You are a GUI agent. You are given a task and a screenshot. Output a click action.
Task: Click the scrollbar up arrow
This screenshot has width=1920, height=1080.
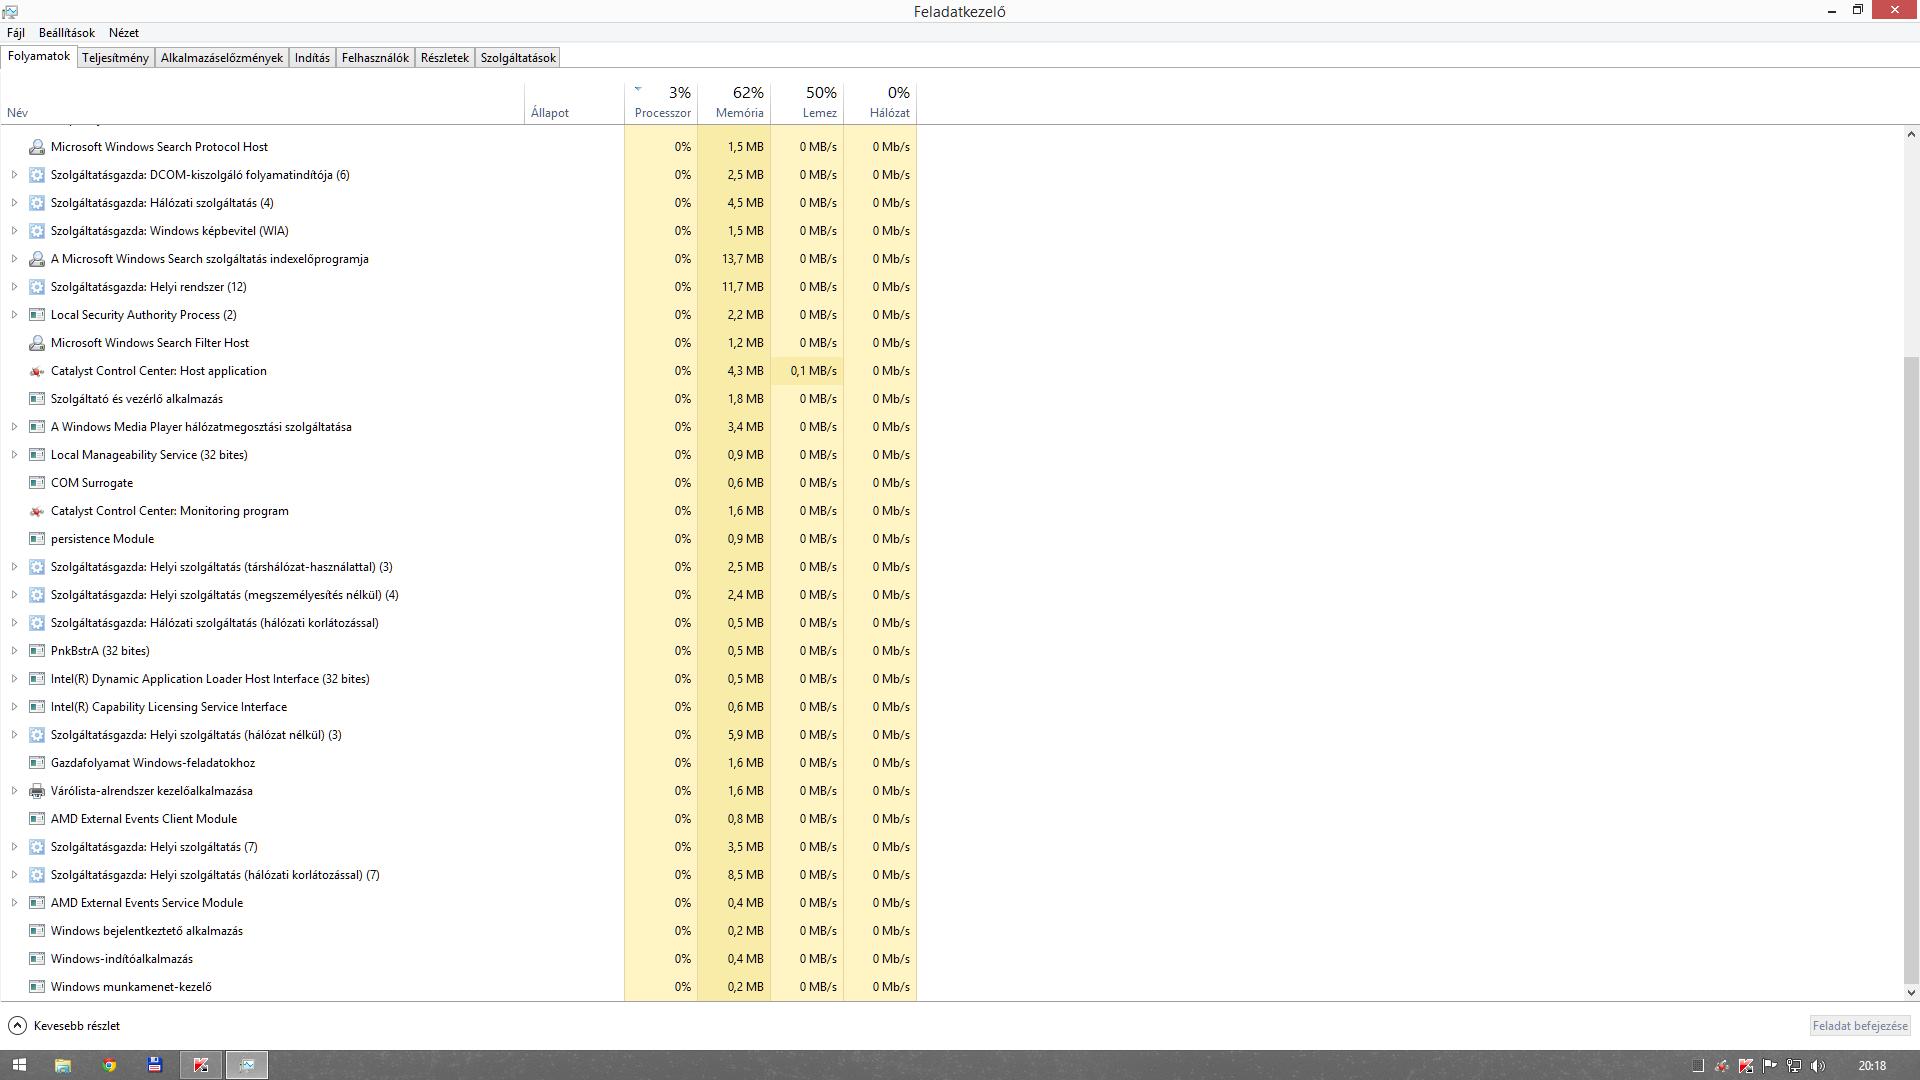(1911, 134)
